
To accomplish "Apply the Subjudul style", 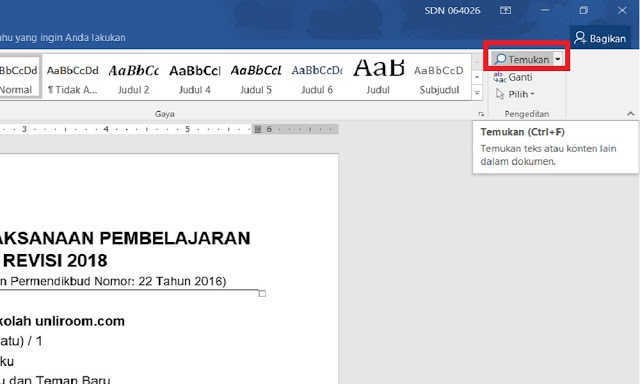I will tap(439, 79).
